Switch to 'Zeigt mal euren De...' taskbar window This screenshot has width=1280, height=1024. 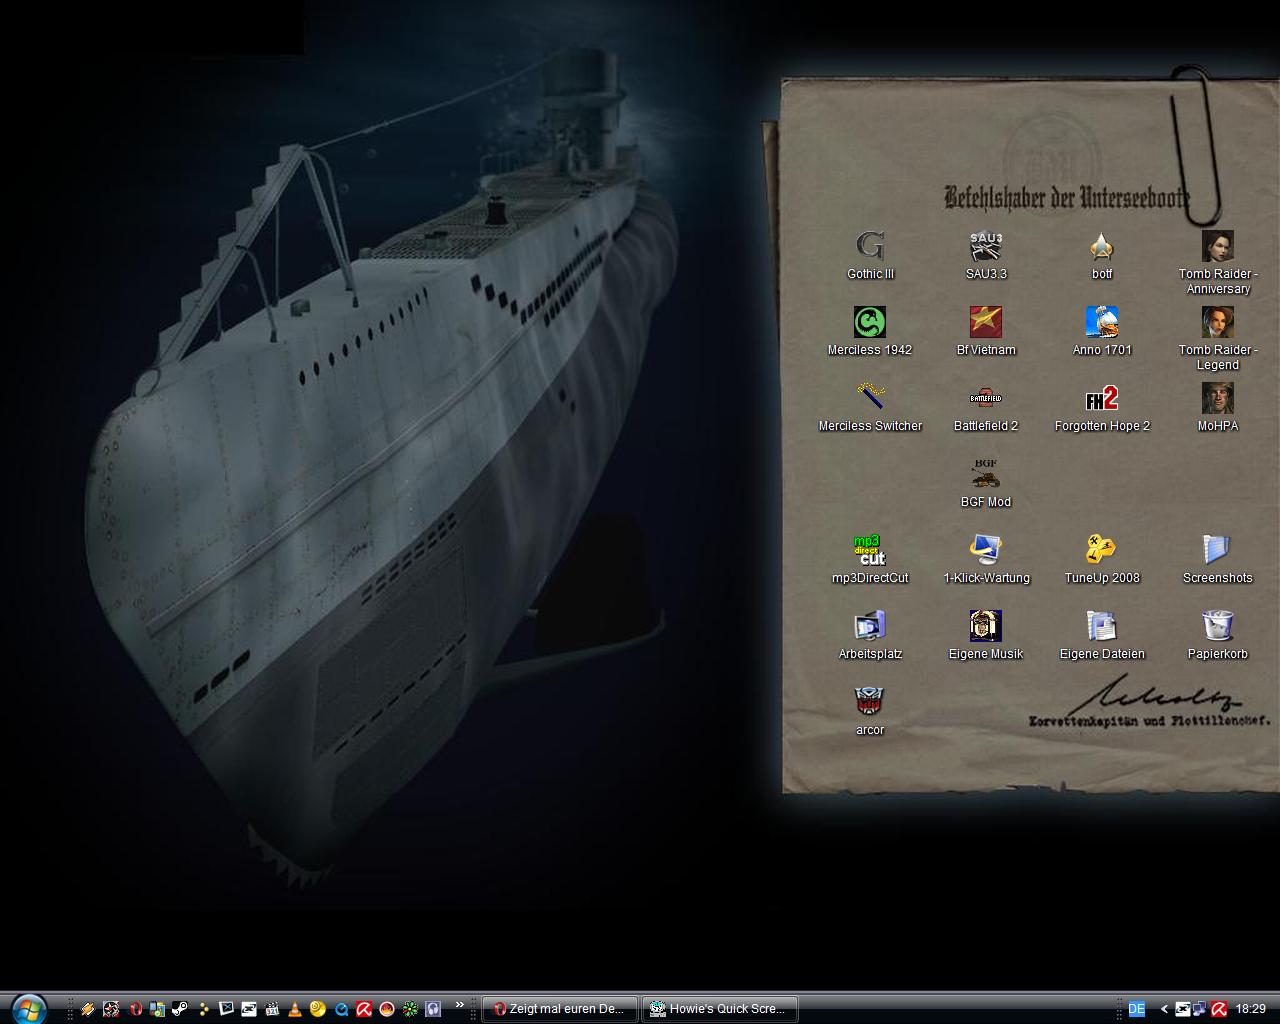[x=560, y=1009]
